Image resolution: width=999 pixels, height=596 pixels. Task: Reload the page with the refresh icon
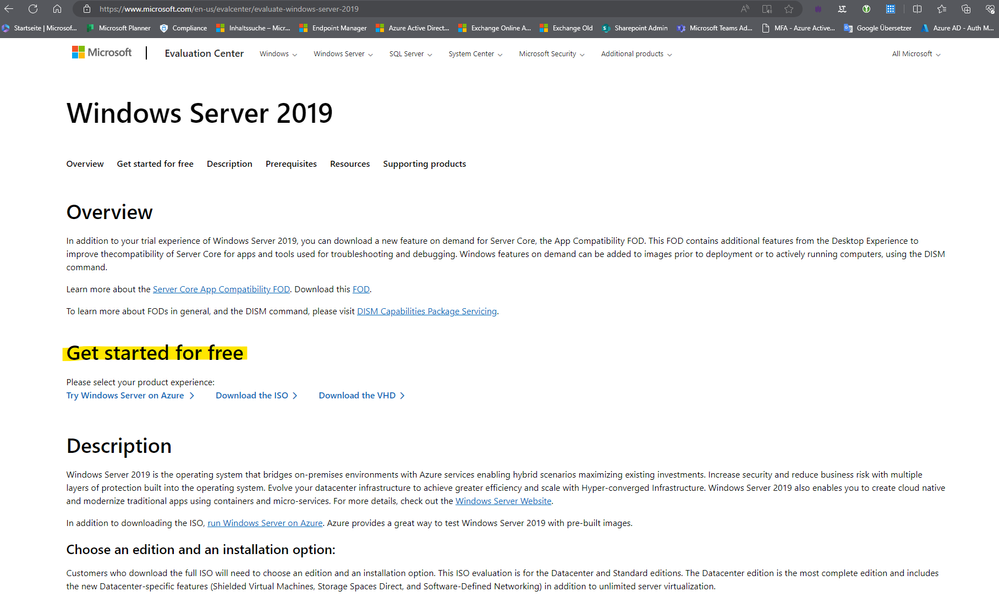(33, 9)
